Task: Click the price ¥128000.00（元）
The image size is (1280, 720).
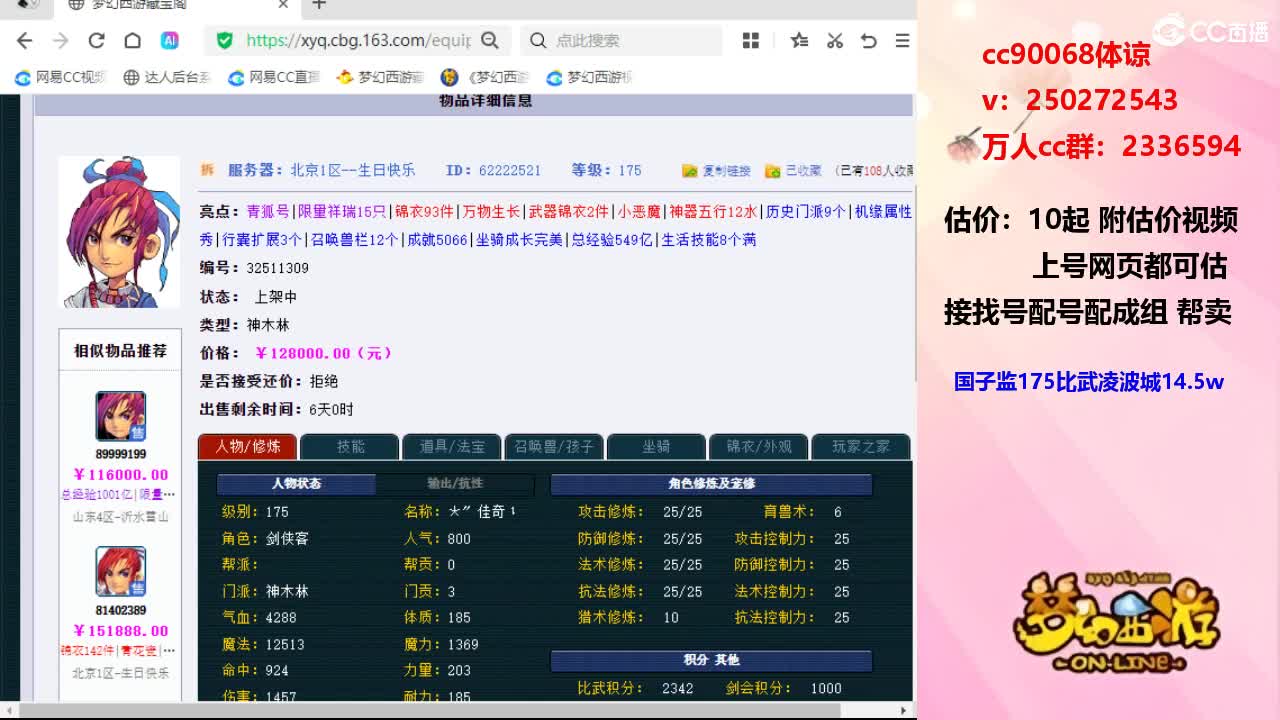Action: (324, 353)
